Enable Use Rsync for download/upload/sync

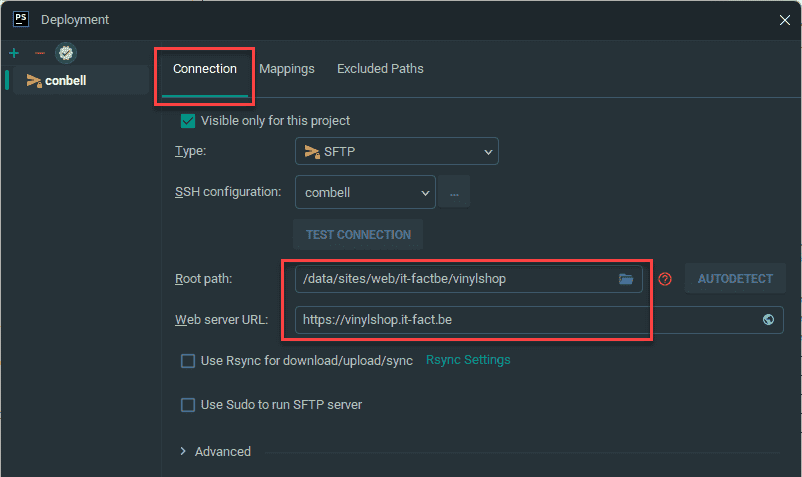(188, 361)
